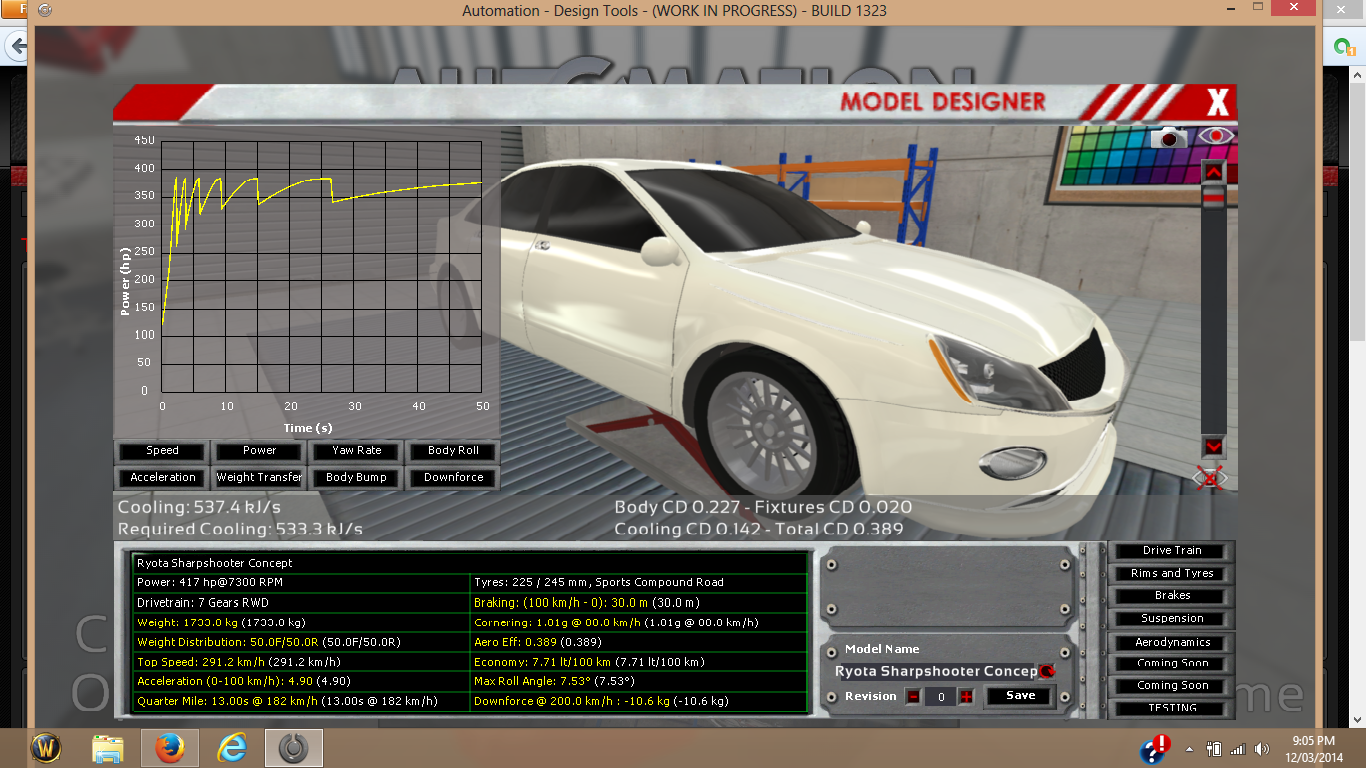
Task: Click the Weight Distribution stat row
Action: (301, 642)
